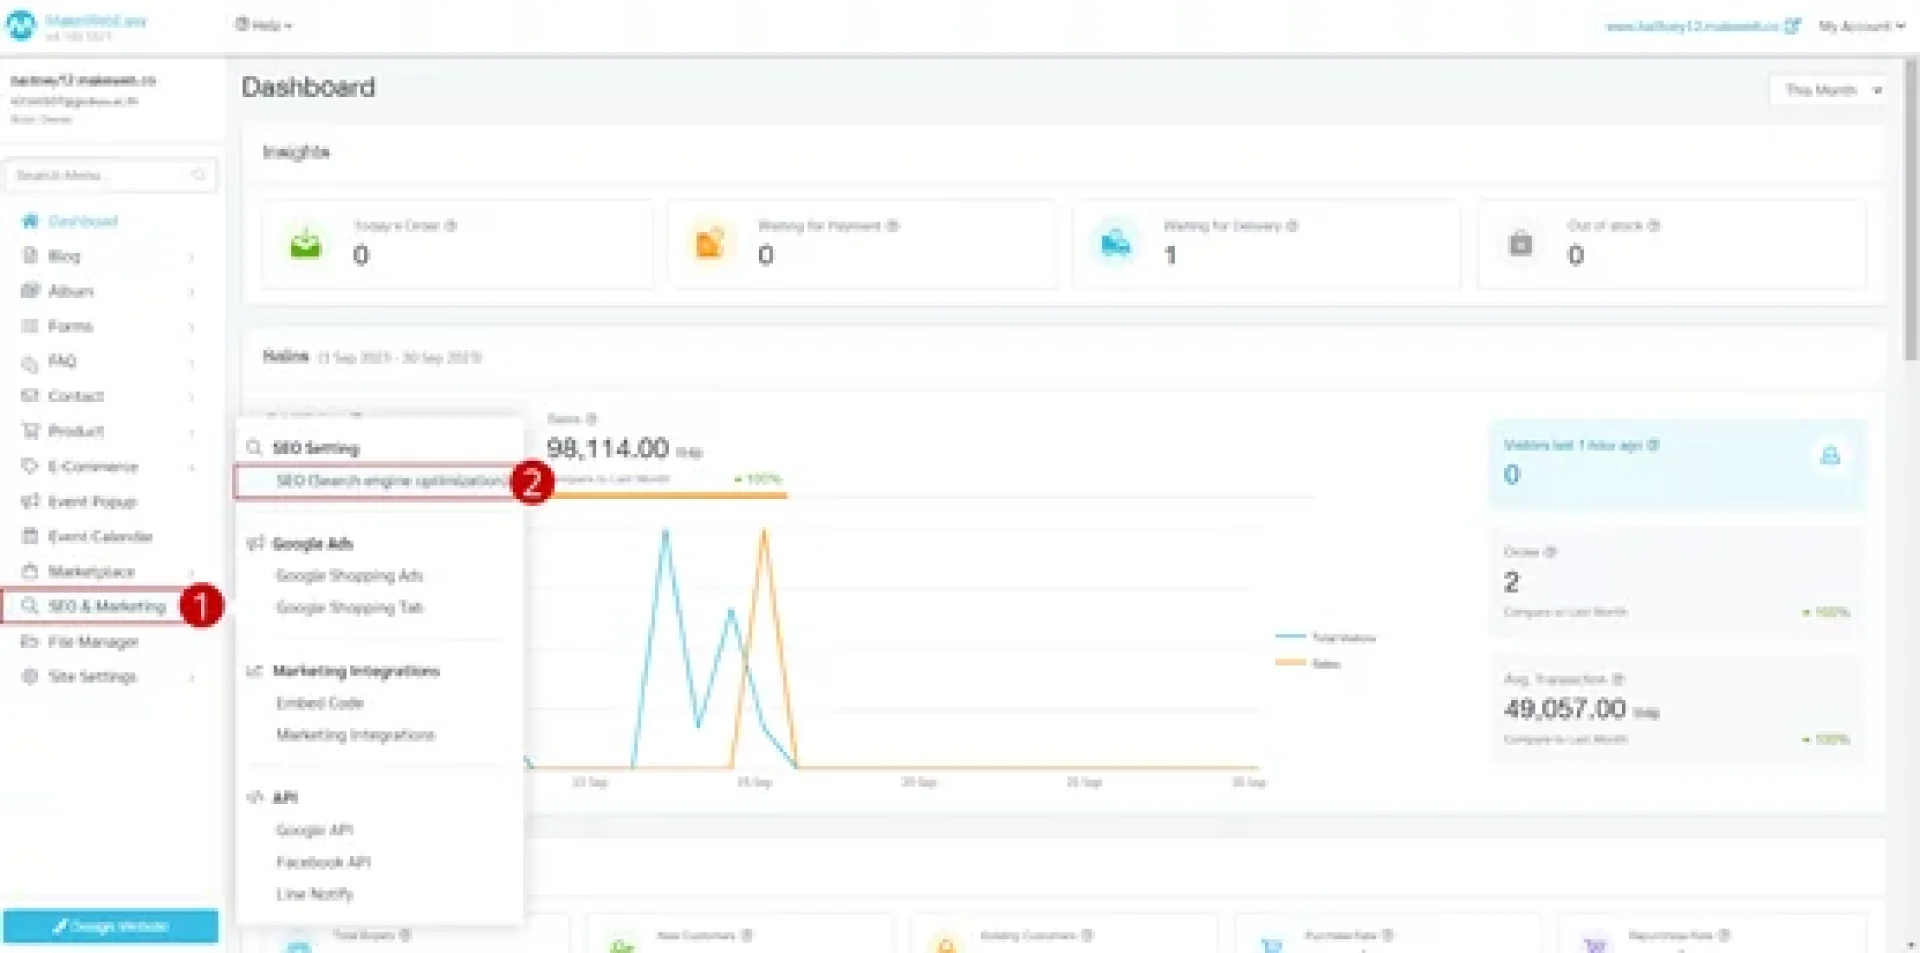
Task: Click the Design Website button
Action: [110, 926]
